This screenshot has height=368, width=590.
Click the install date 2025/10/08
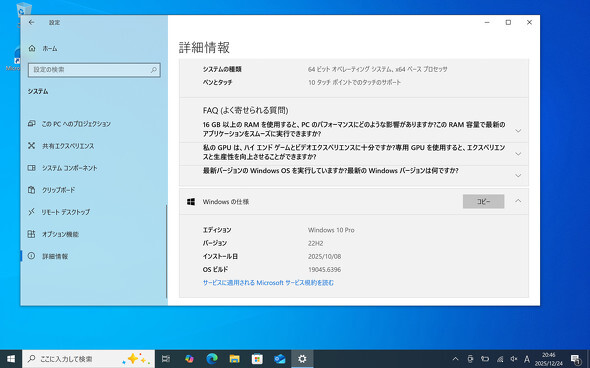click(324, 256)
